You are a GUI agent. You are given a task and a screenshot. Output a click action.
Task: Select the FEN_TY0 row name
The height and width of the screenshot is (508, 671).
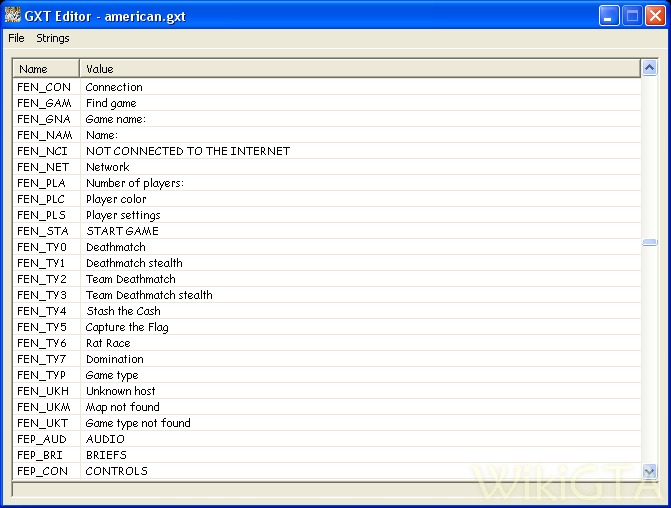tap(42, 247)
